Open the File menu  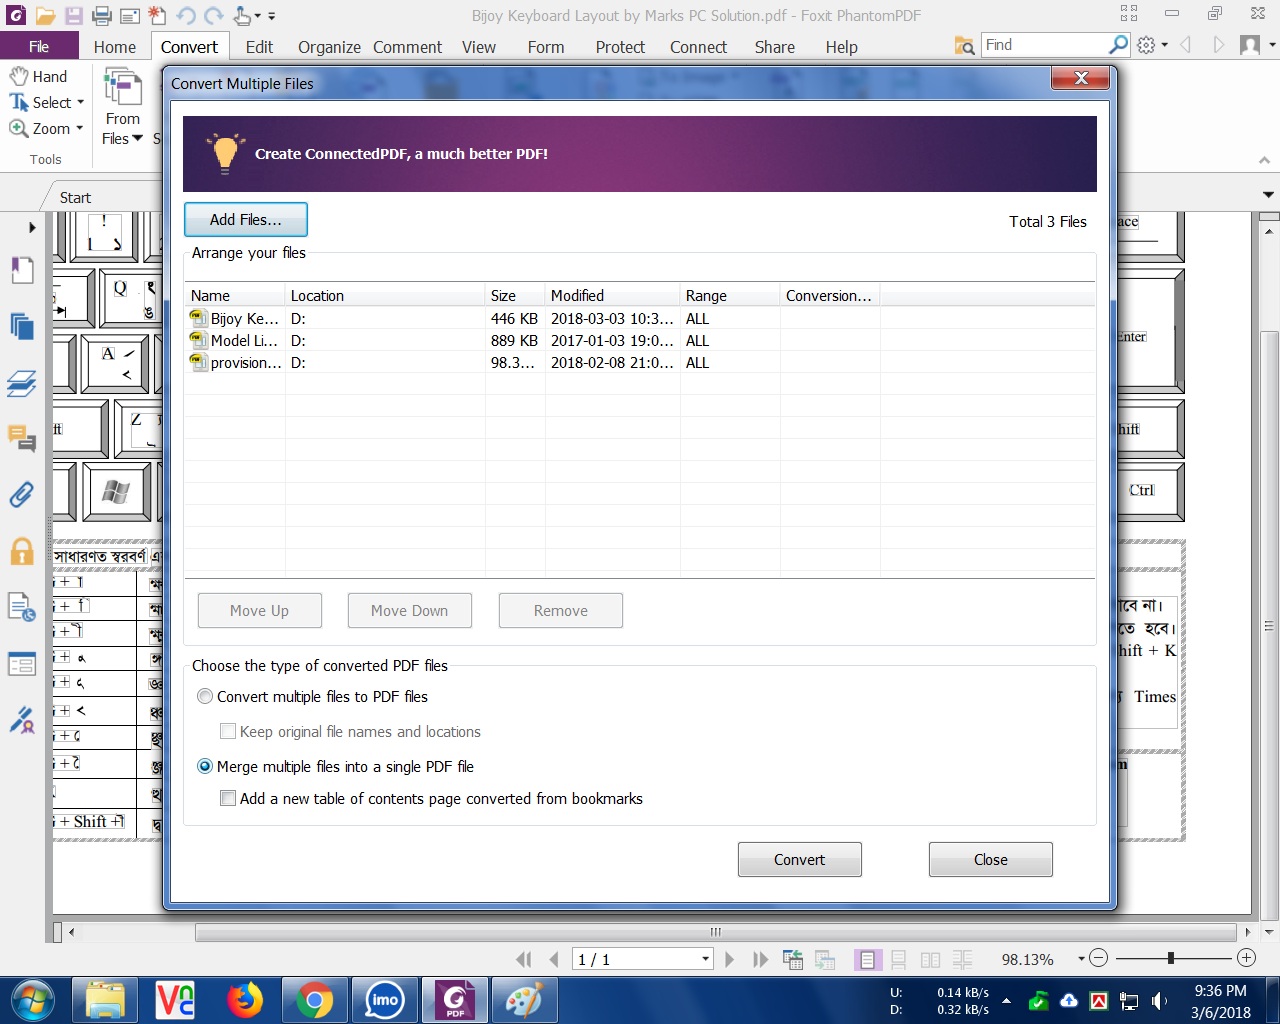39,47
